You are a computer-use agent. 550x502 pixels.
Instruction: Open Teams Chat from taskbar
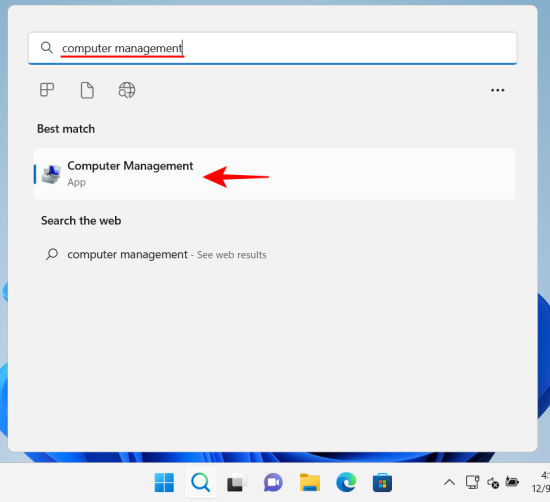(273, 483)
